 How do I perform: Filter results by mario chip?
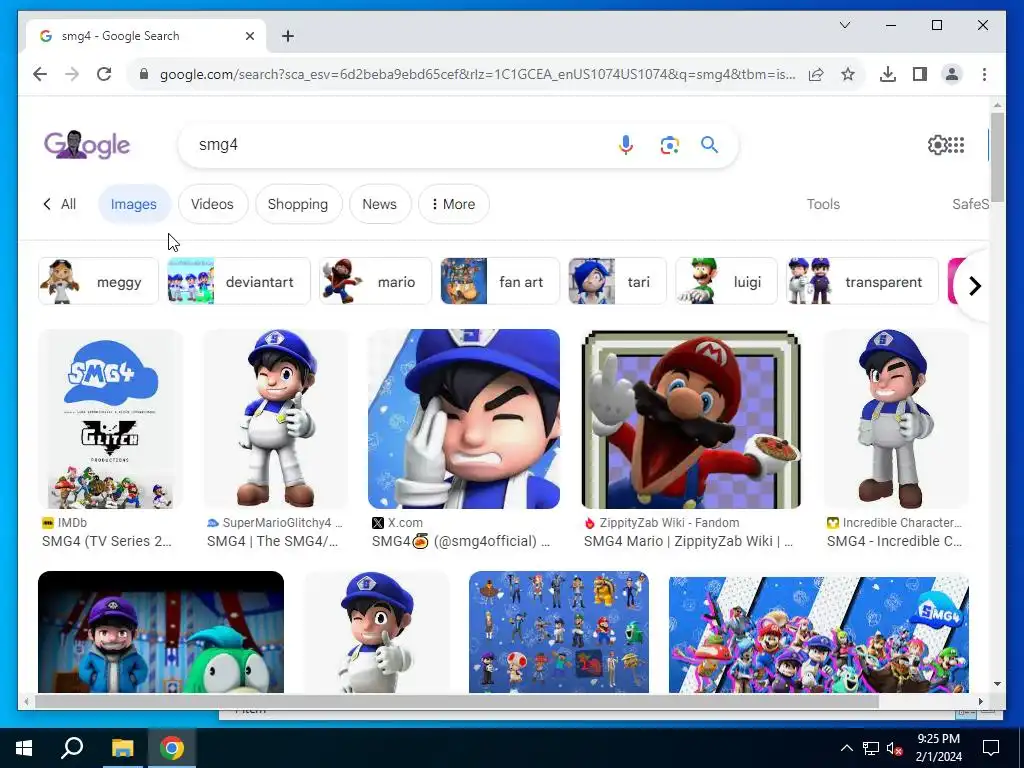pos(376,281)
